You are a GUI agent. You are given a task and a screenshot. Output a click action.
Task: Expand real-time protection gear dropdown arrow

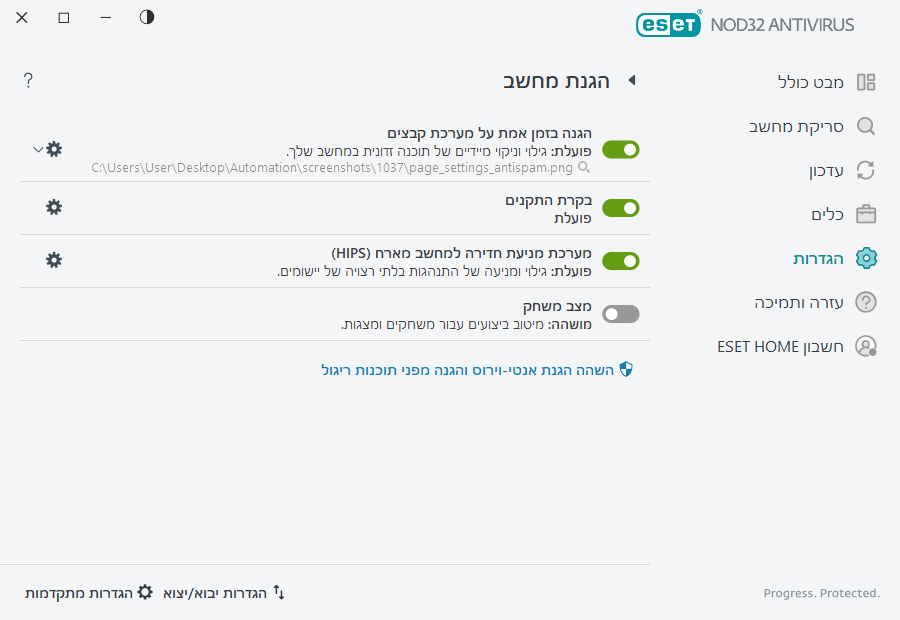[x=38, y=150]
